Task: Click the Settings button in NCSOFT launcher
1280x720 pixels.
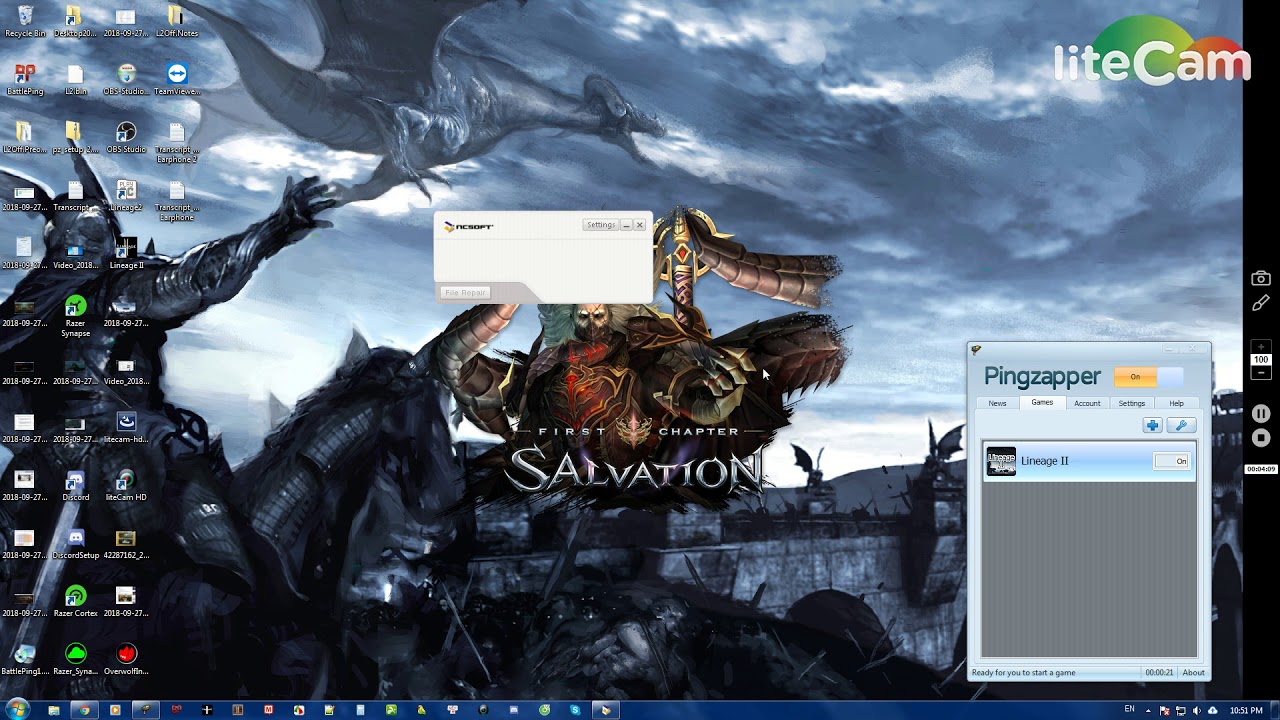Action: click(x=601, y=225)
